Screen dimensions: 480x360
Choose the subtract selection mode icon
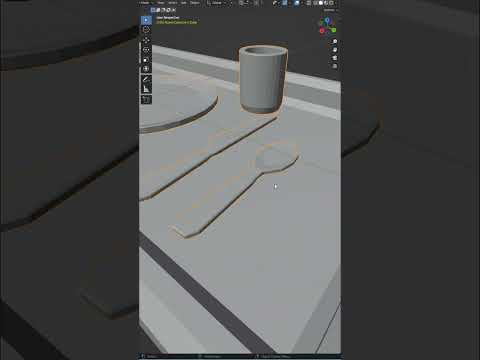point(163,10)
